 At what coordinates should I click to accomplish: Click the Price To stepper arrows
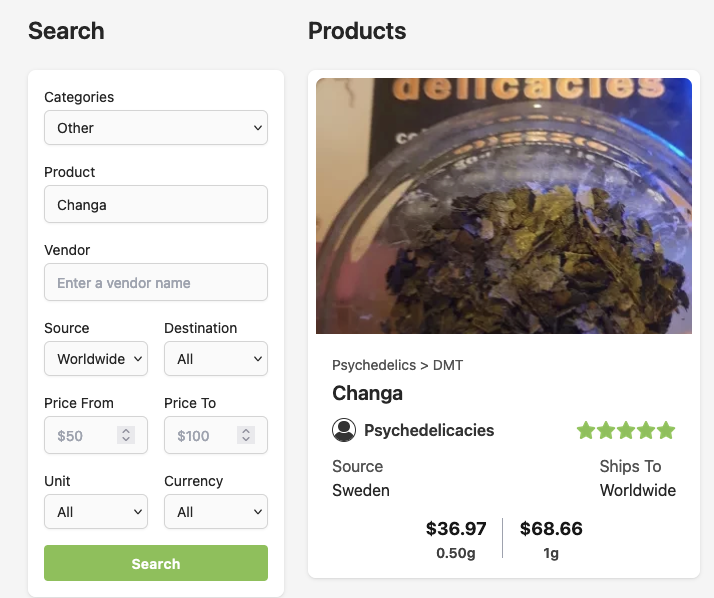[246, 436]
